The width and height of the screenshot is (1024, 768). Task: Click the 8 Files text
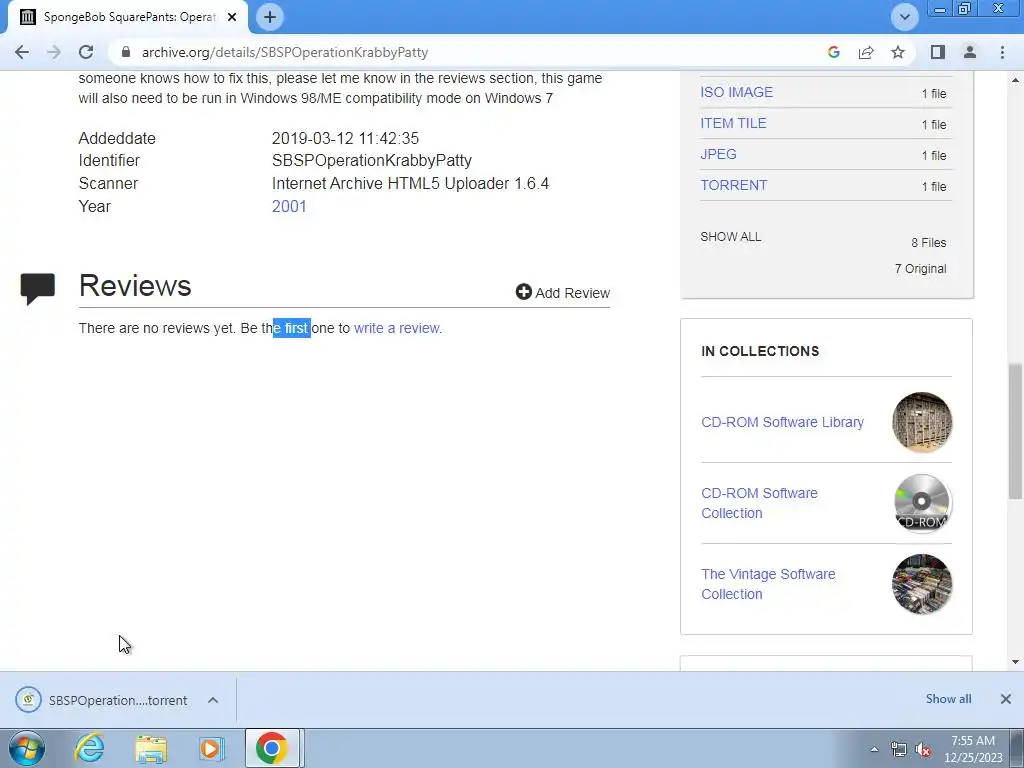coord(929,242)
